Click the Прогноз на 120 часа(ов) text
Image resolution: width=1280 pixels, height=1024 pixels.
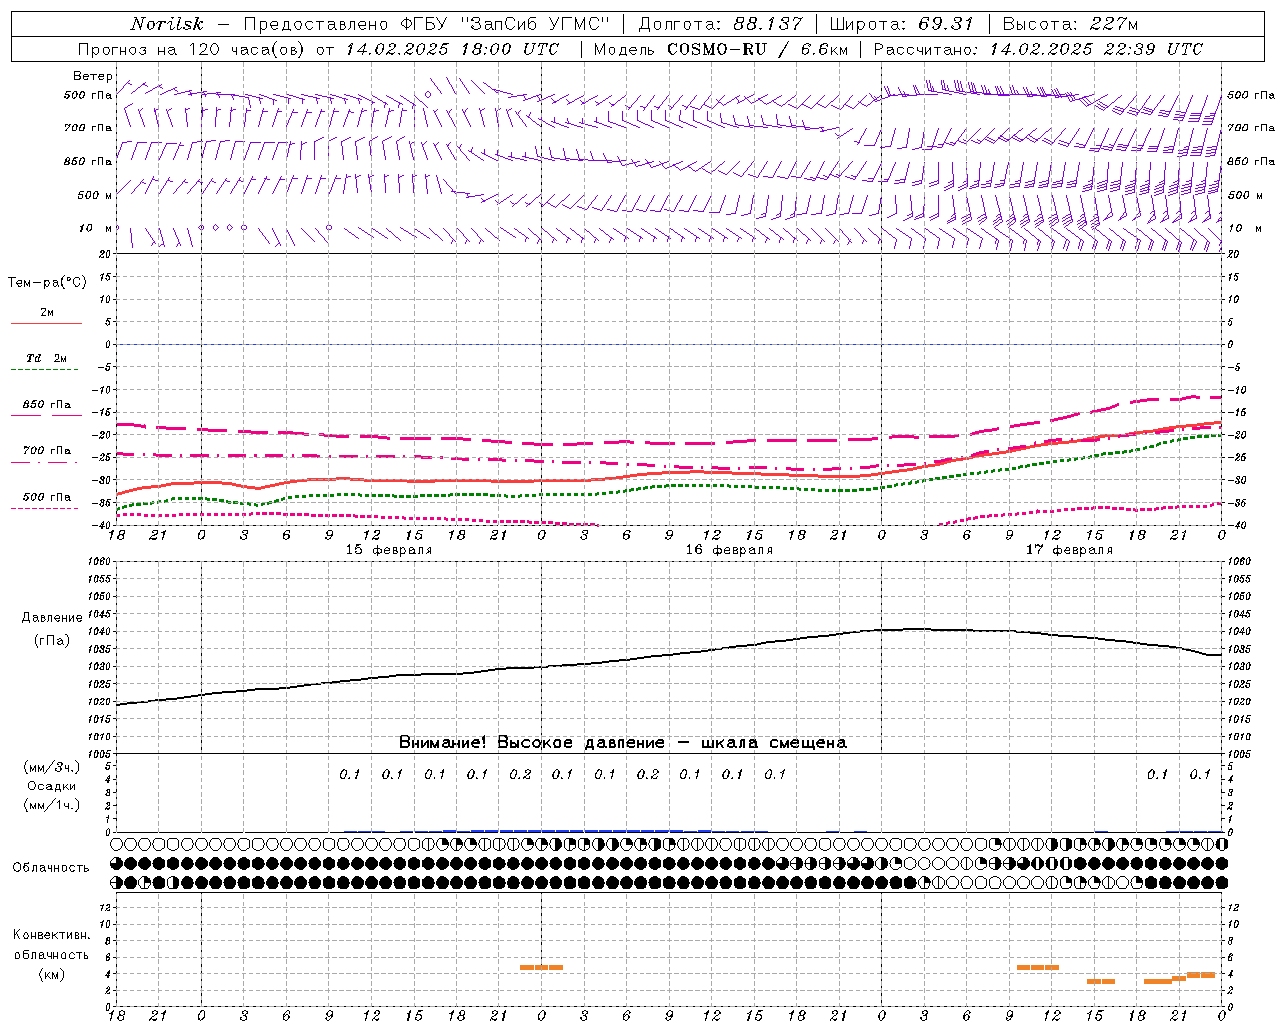click(192, 49)
